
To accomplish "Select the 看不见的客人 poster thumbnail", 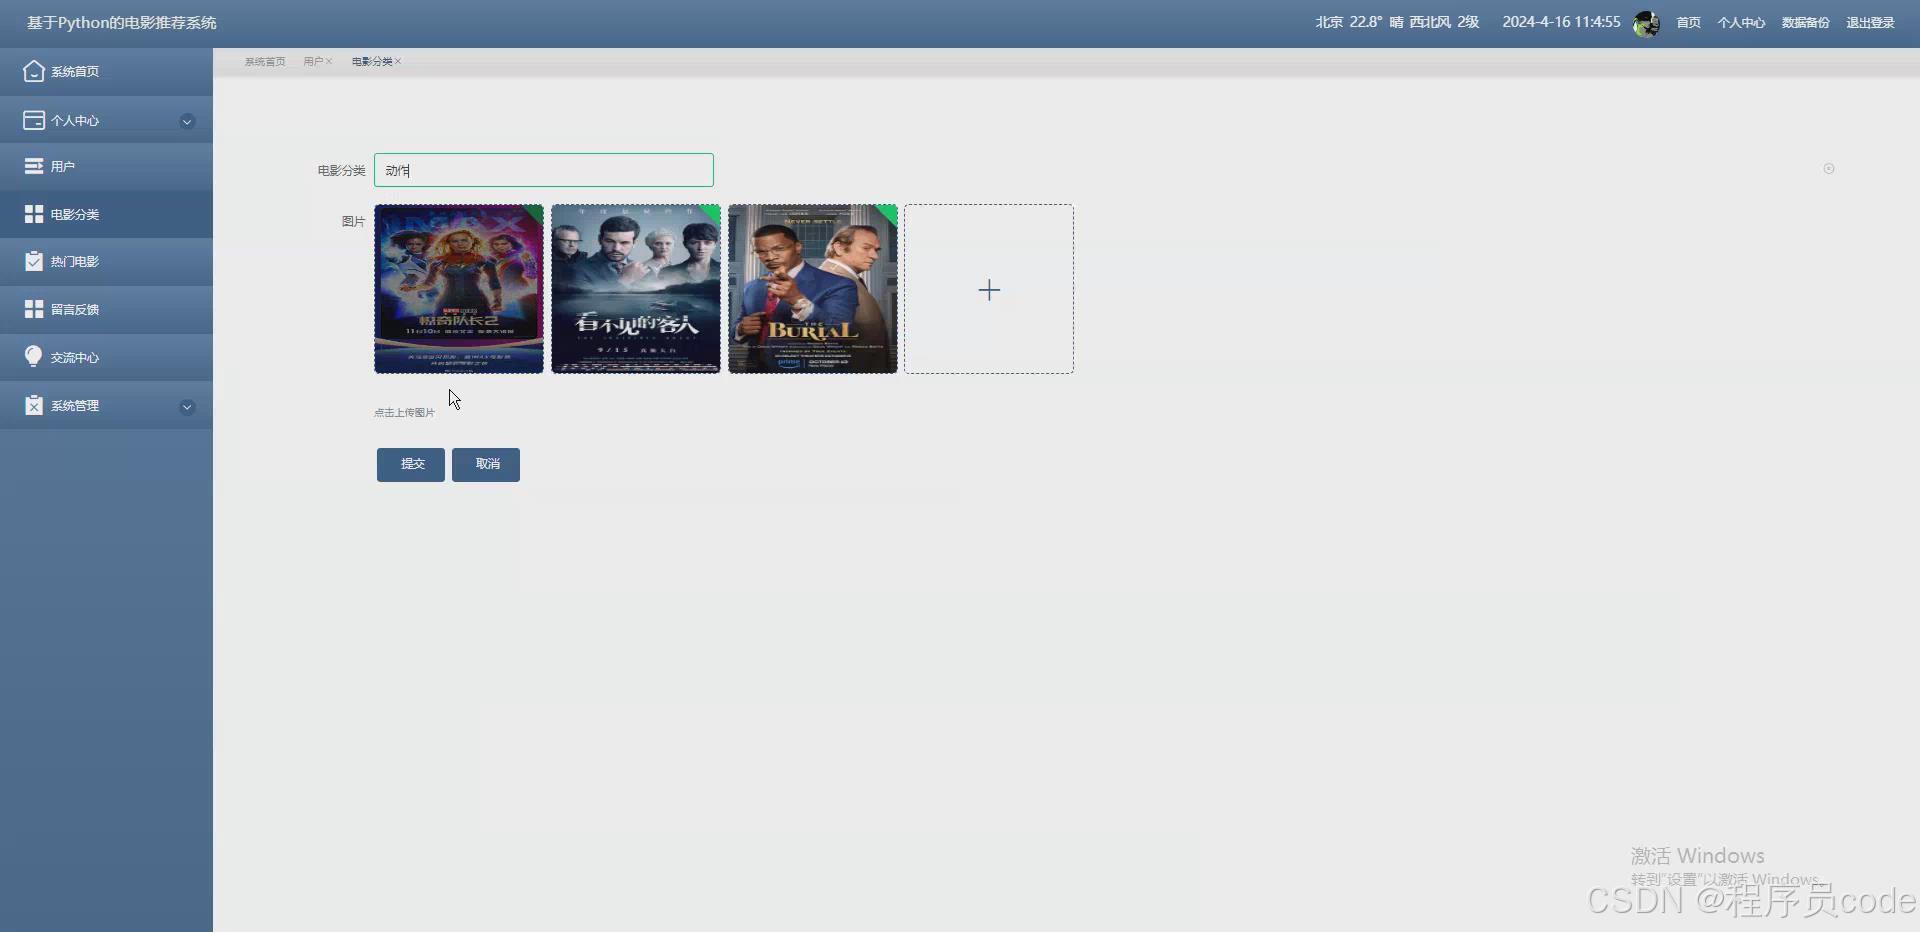I will [636, 289].
